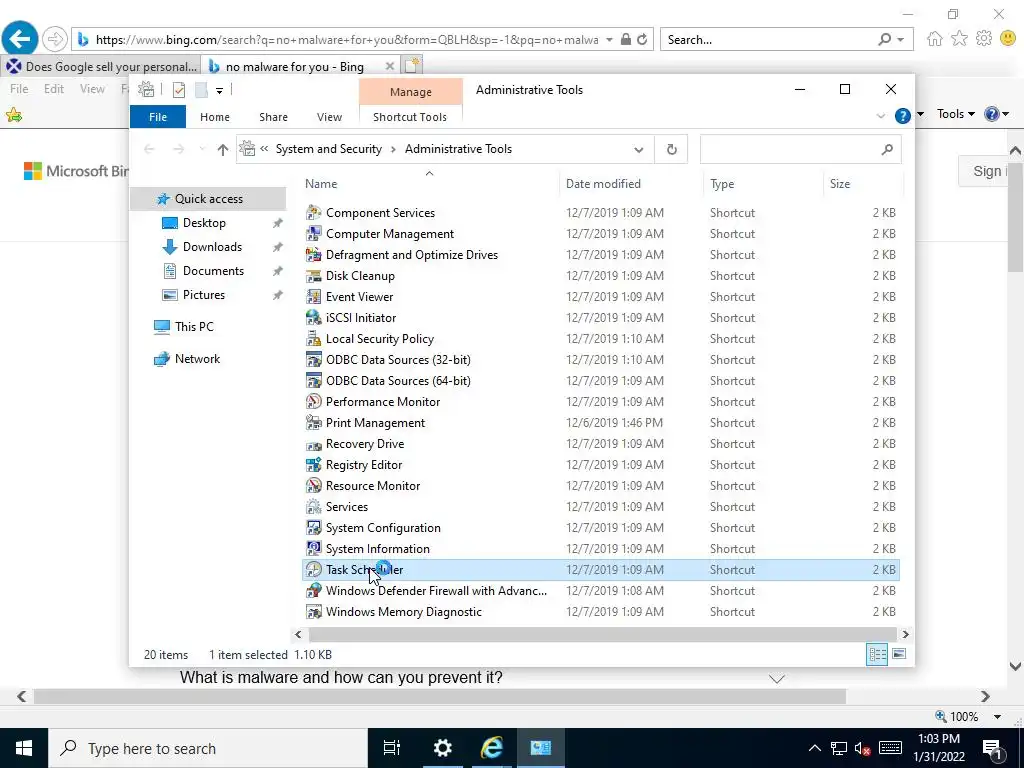Select Downloads in Quick access
This screenshot has height=768, width=1024.
click(212, 247)
